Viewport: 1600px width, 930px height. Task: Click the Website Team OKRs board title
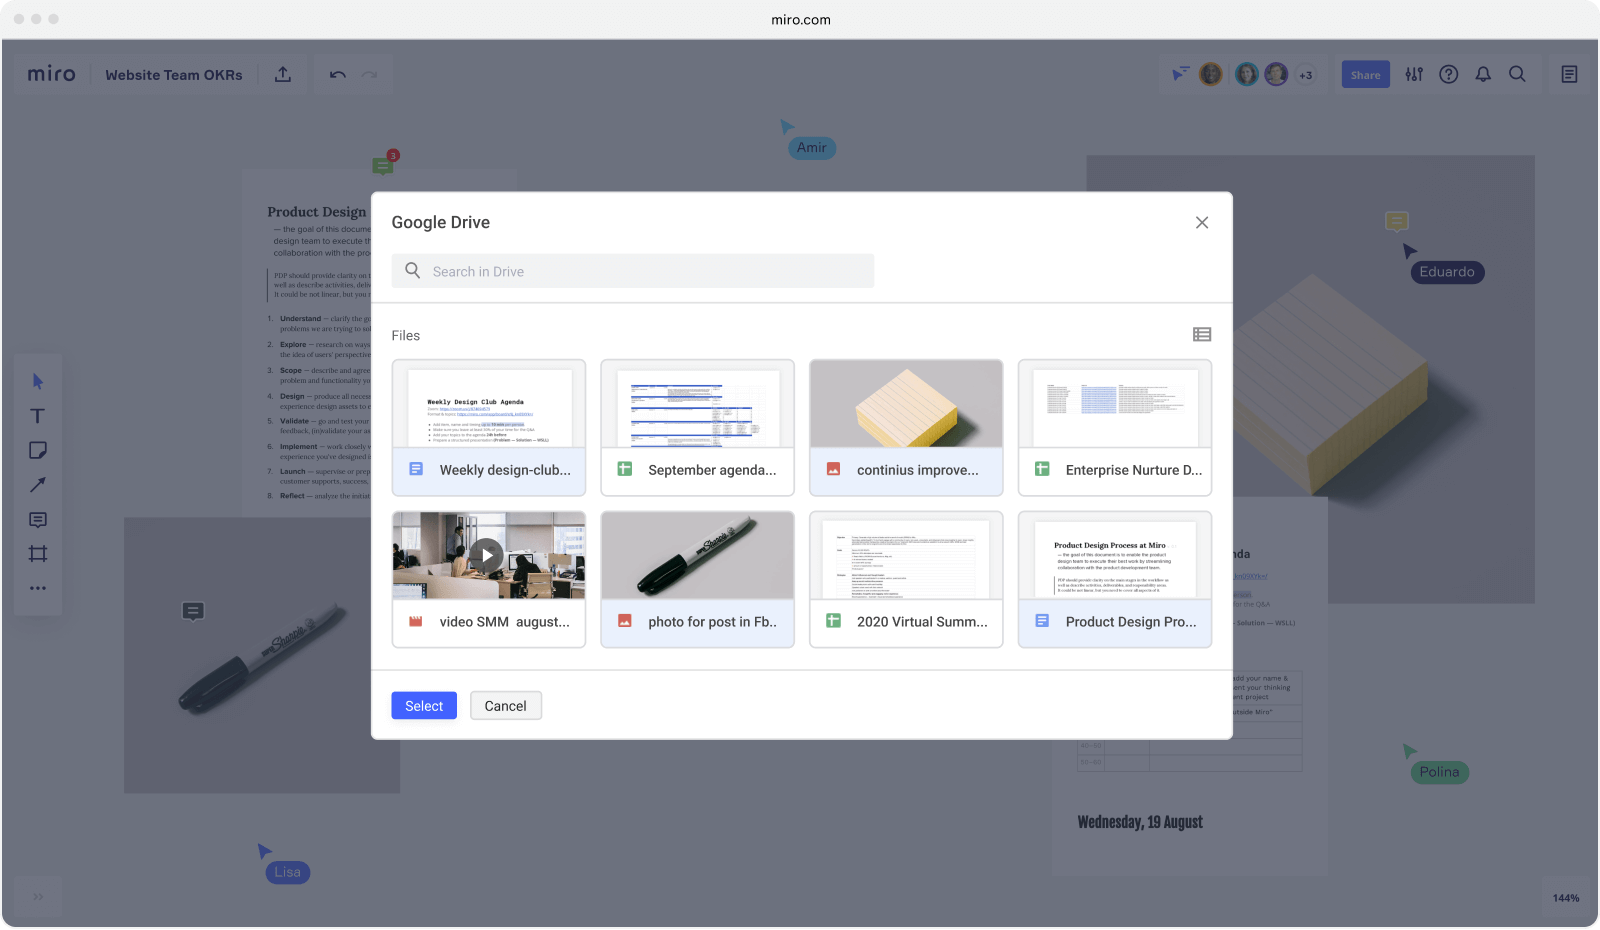click(174, 75)
